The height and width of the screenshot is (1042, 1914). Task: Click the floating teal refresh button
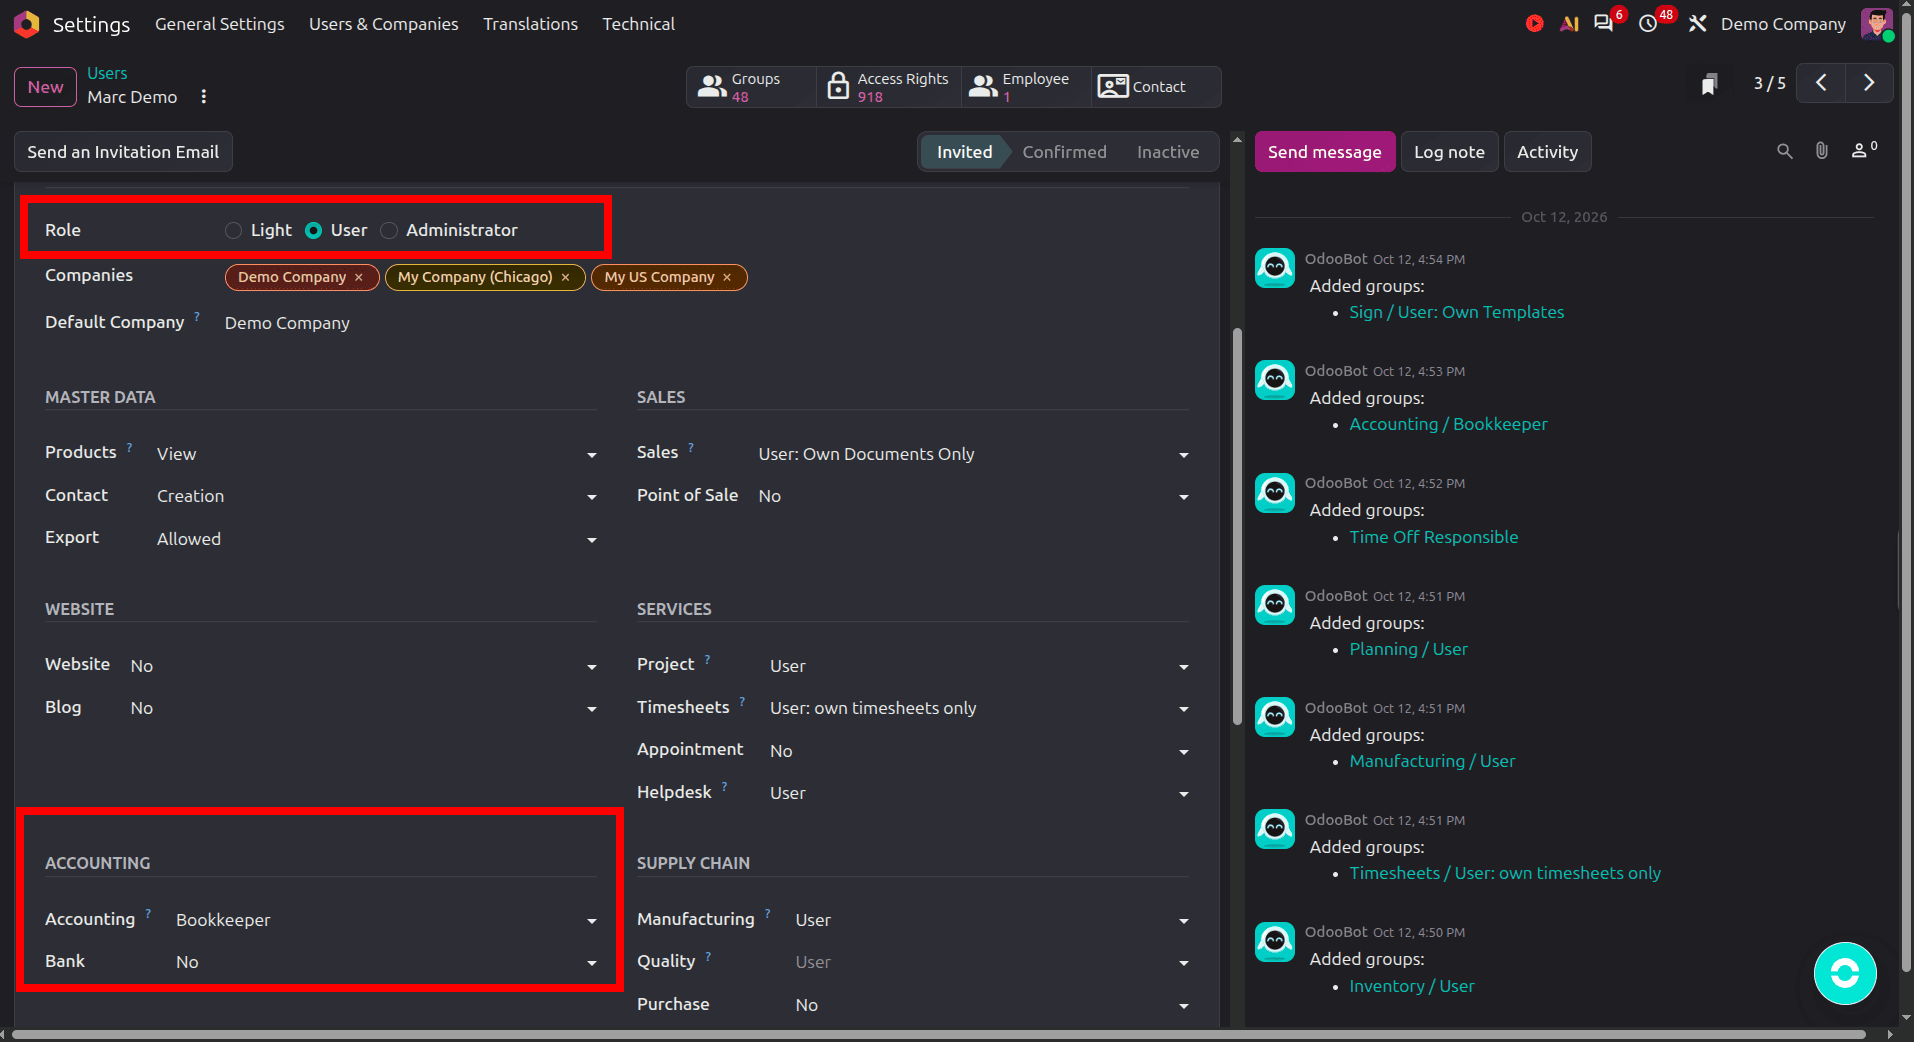coord(1845,973)
